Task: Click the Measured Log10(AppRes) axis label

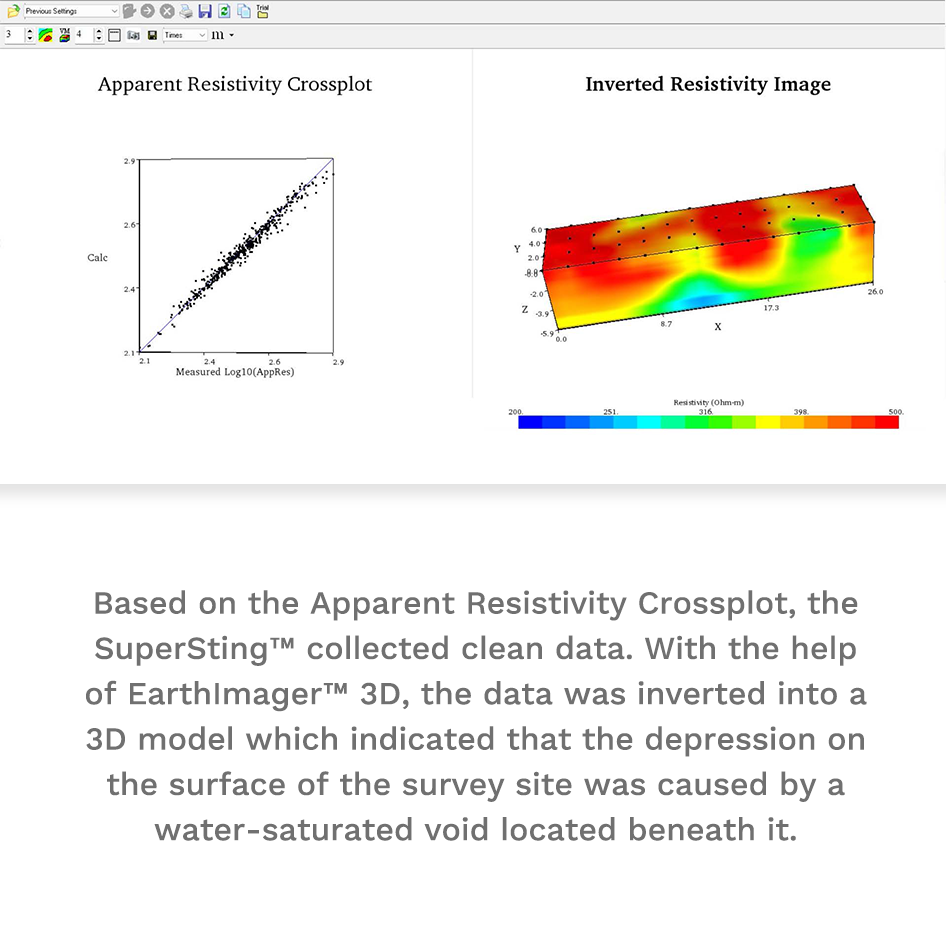Action: click(235, 372)
